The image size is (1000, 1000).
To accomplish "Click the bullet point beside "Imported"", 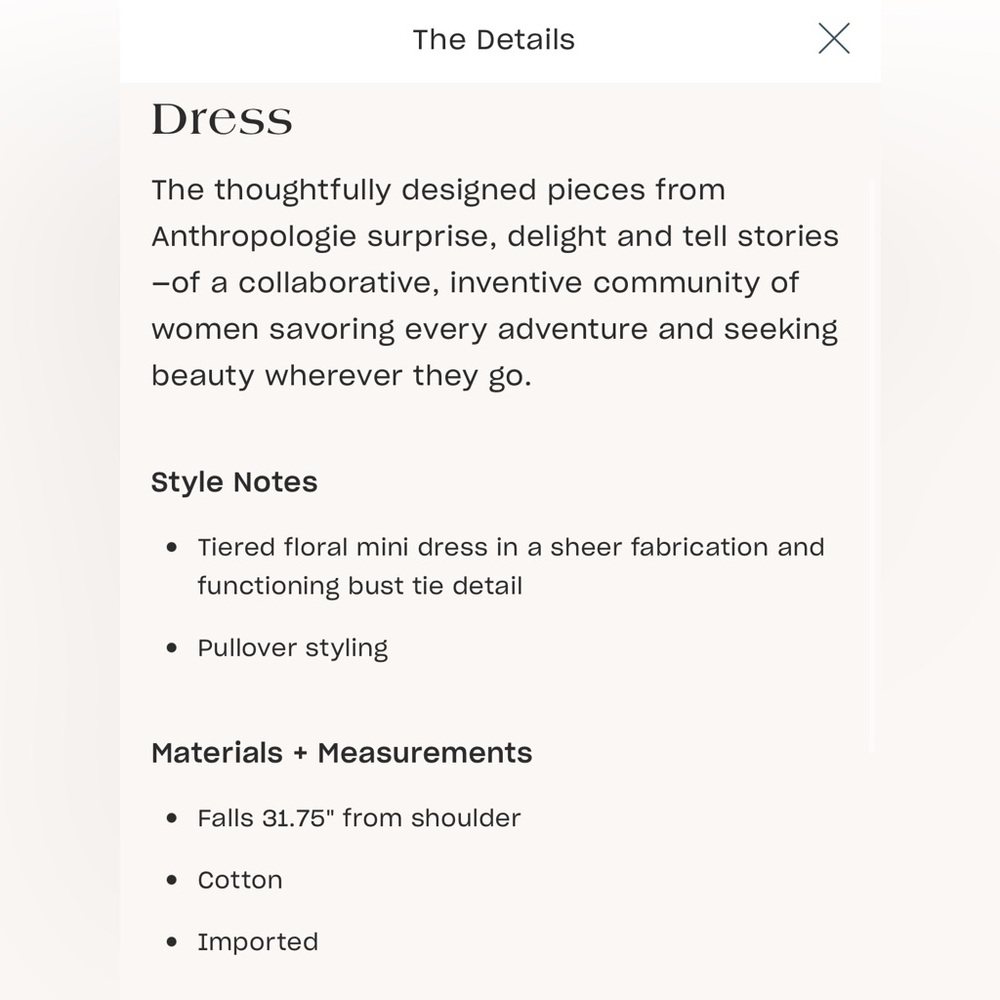I will tap(173, 942).
